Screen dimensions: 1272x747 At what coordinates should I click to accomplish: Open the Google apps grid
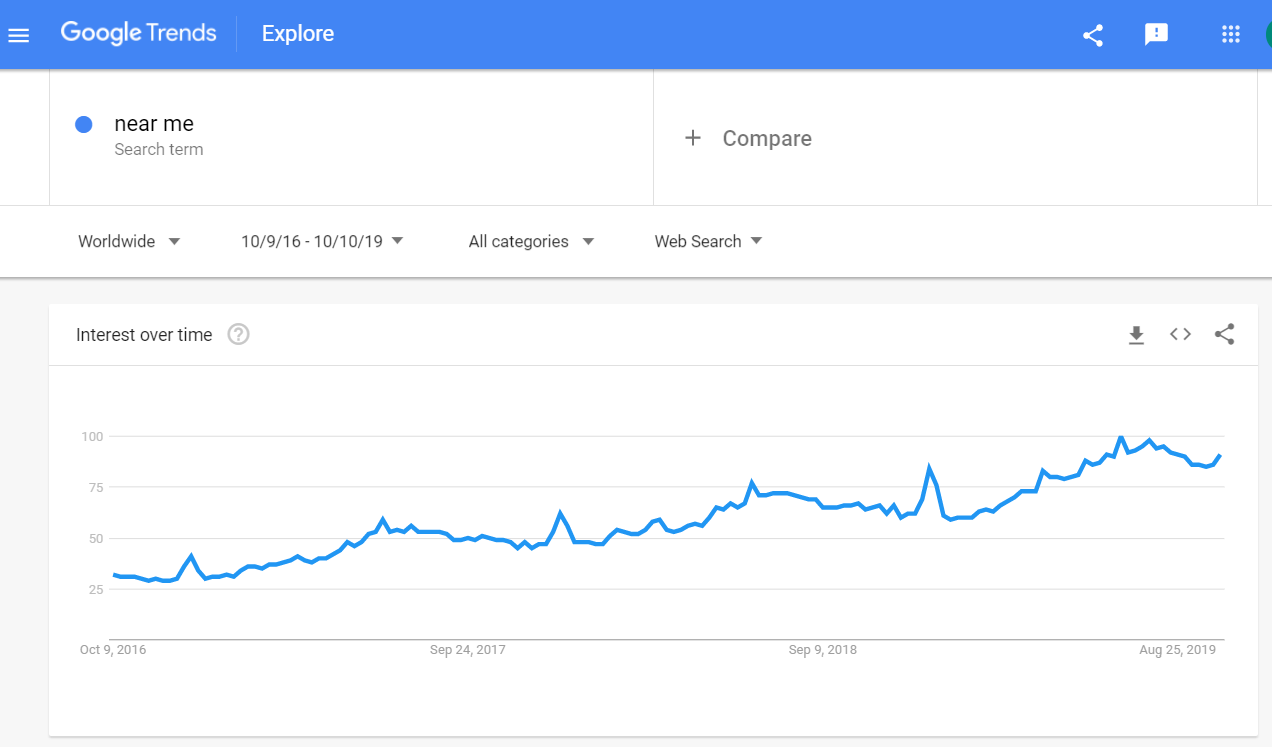point(1231,35)
